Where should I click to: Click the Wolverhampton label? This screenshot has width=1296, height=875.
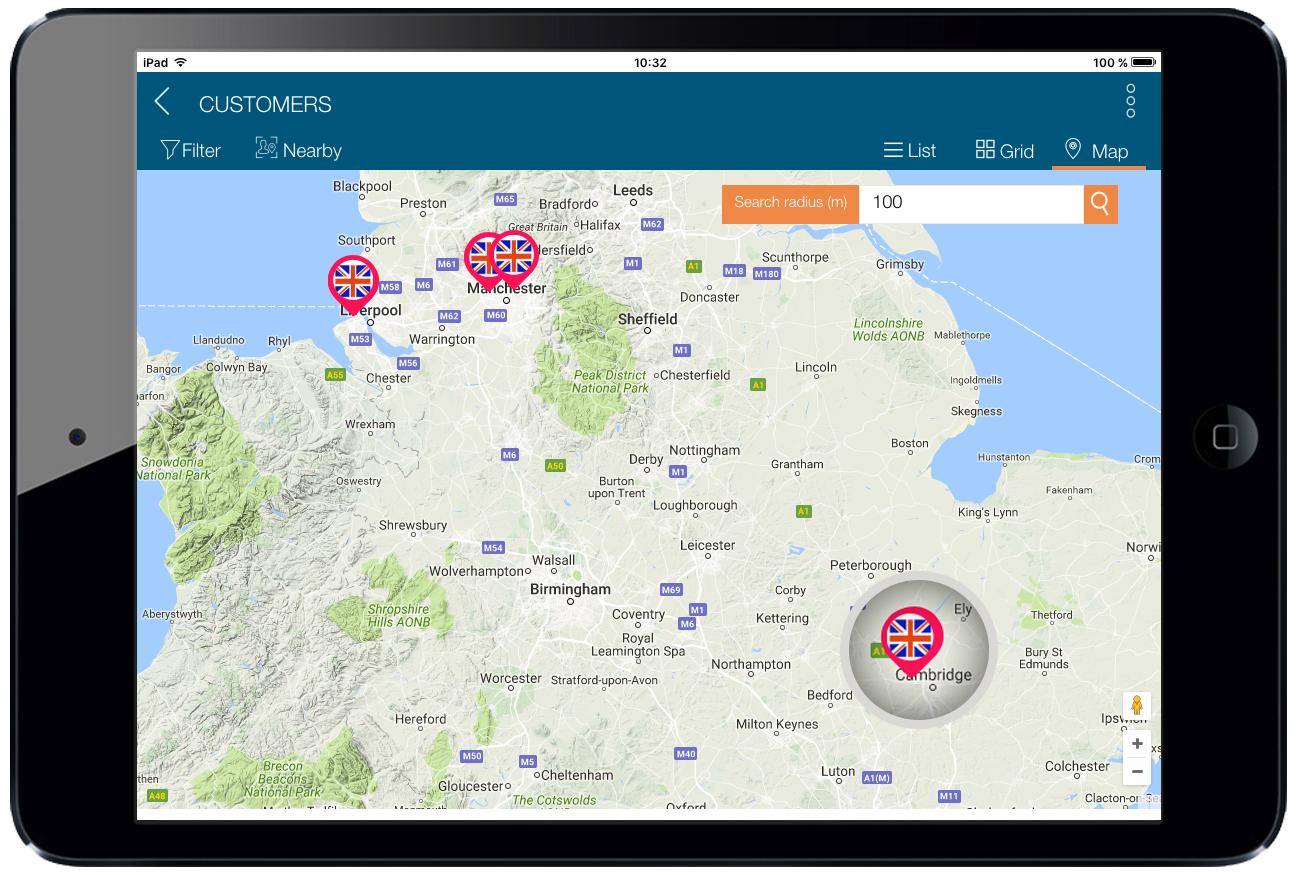477,571
